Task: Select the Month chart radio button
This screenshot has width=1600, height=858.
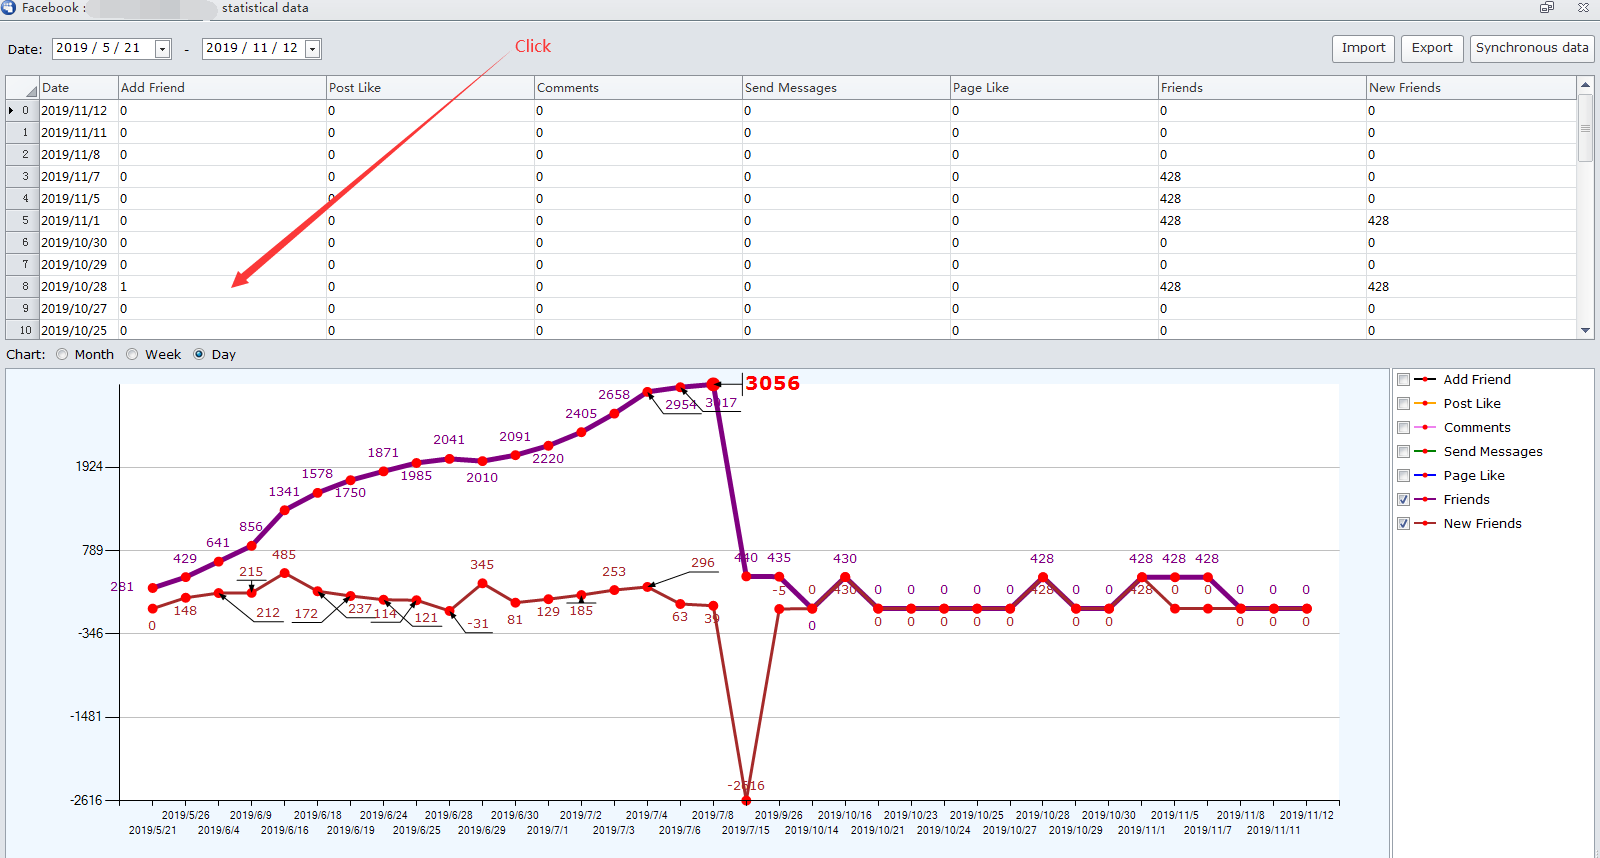Action: pyautogui.click(x=62, y=354)
